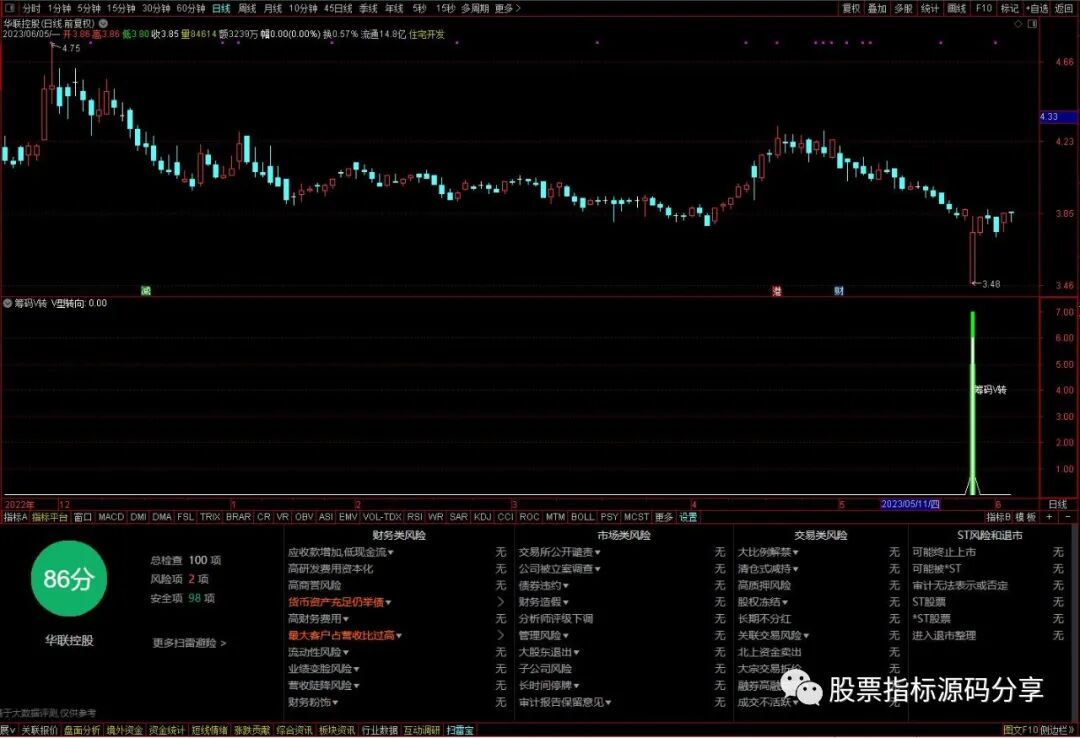
Task: Open the stock title dropdown next to 华联控股
Action: pyautogui.click(x=103, y=23)
